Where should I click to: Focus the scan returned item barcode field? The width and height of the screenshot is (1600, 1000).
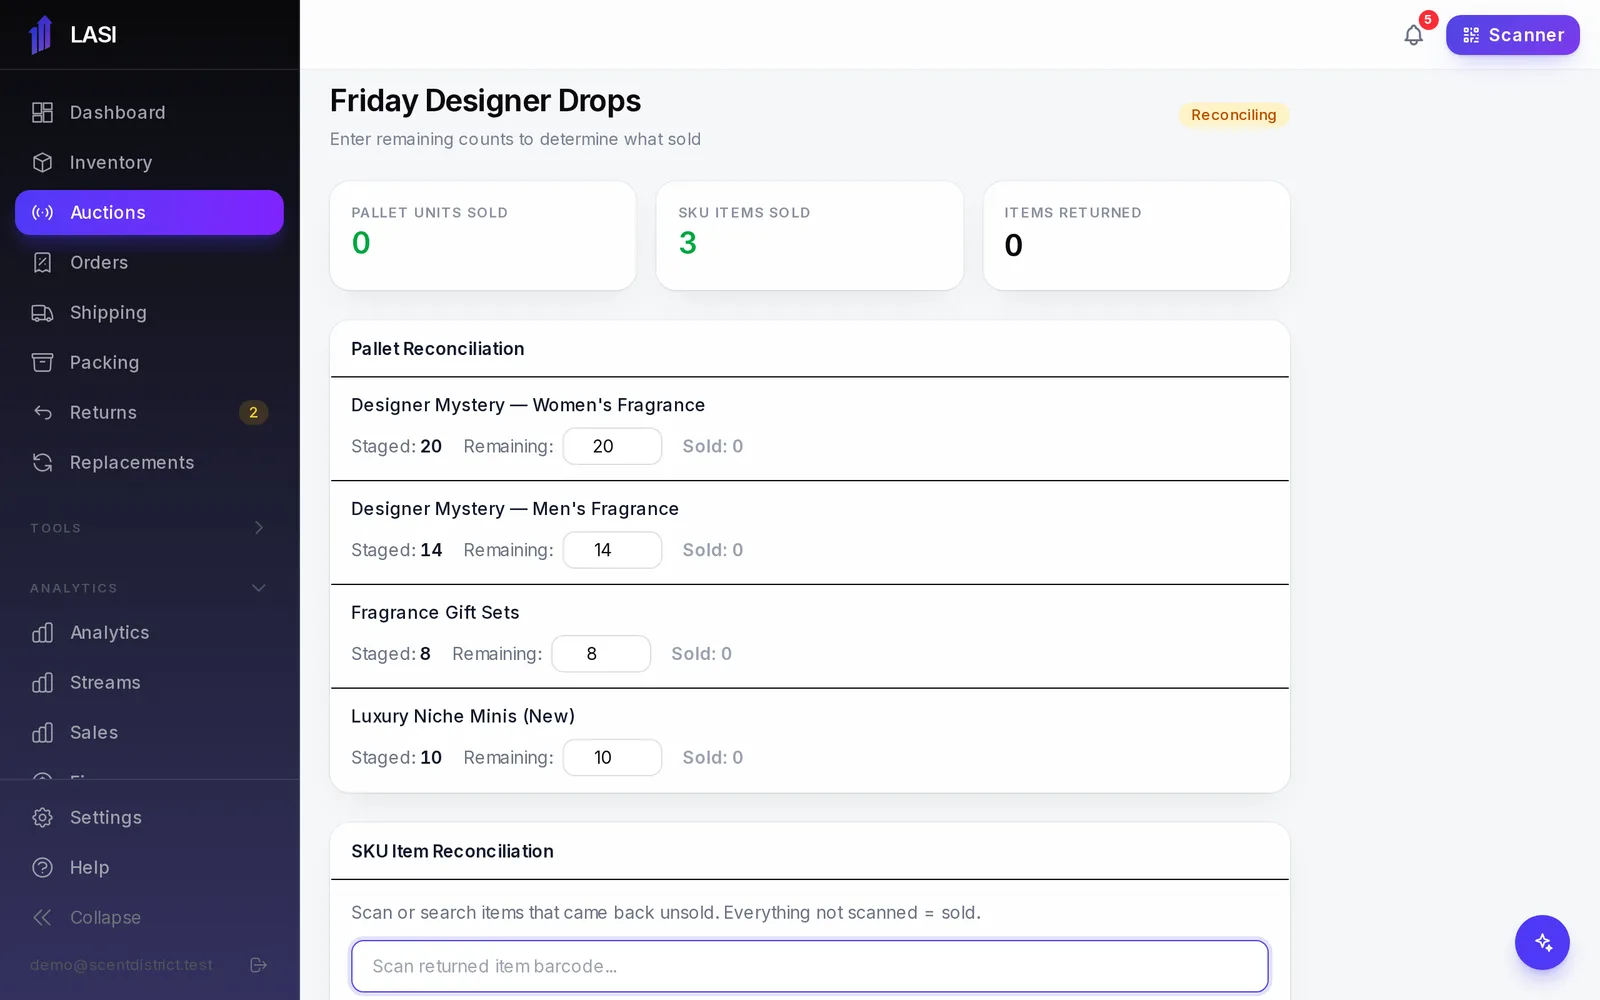coord(810,966)
